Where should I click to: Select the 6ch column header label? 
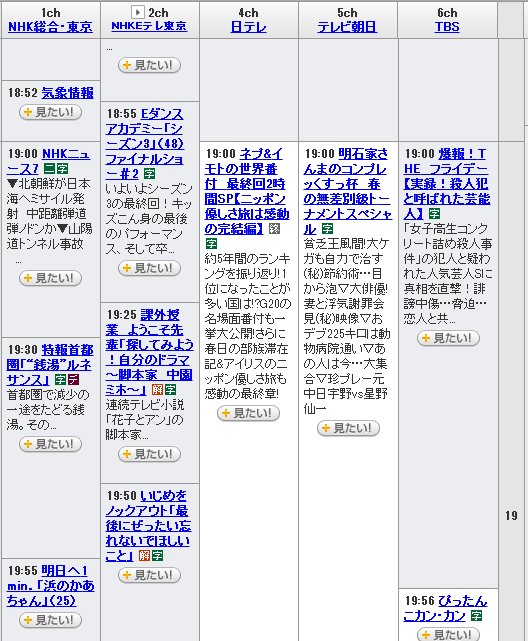click(447, 13)
